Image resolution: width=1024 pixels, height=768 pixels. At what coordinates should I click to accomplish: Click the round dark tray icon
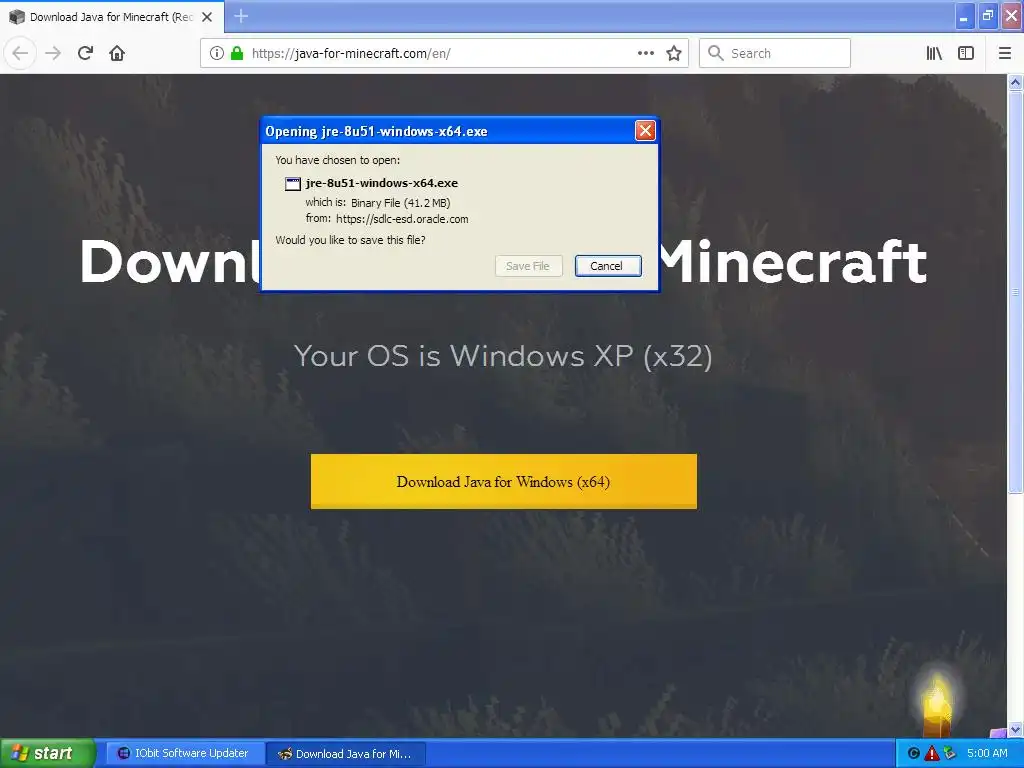coord(914,753)
